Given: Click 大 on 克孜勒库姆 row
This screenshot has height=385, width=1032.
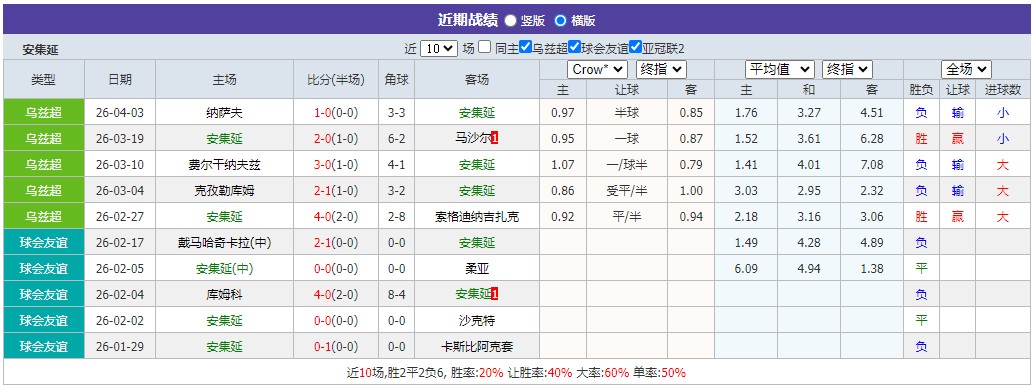Looking at the screenshot, I should click(1002, 191).
